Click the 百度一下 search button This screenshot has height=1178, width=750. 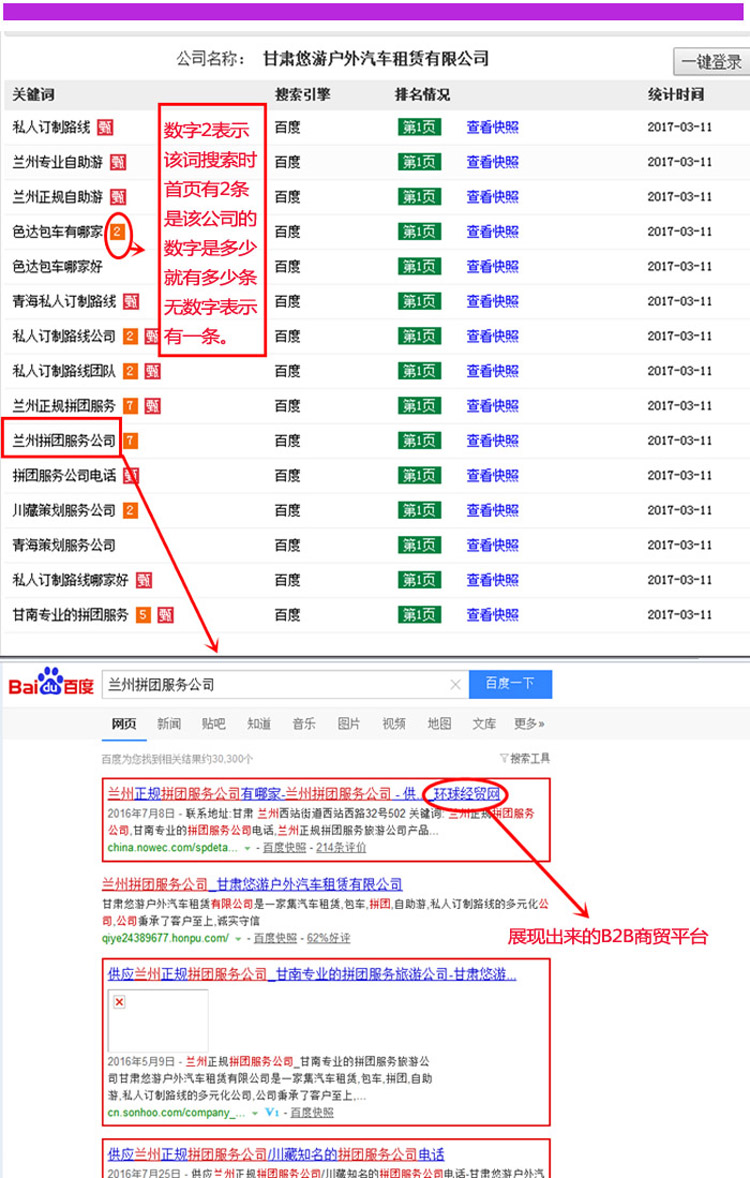point(510,684)
